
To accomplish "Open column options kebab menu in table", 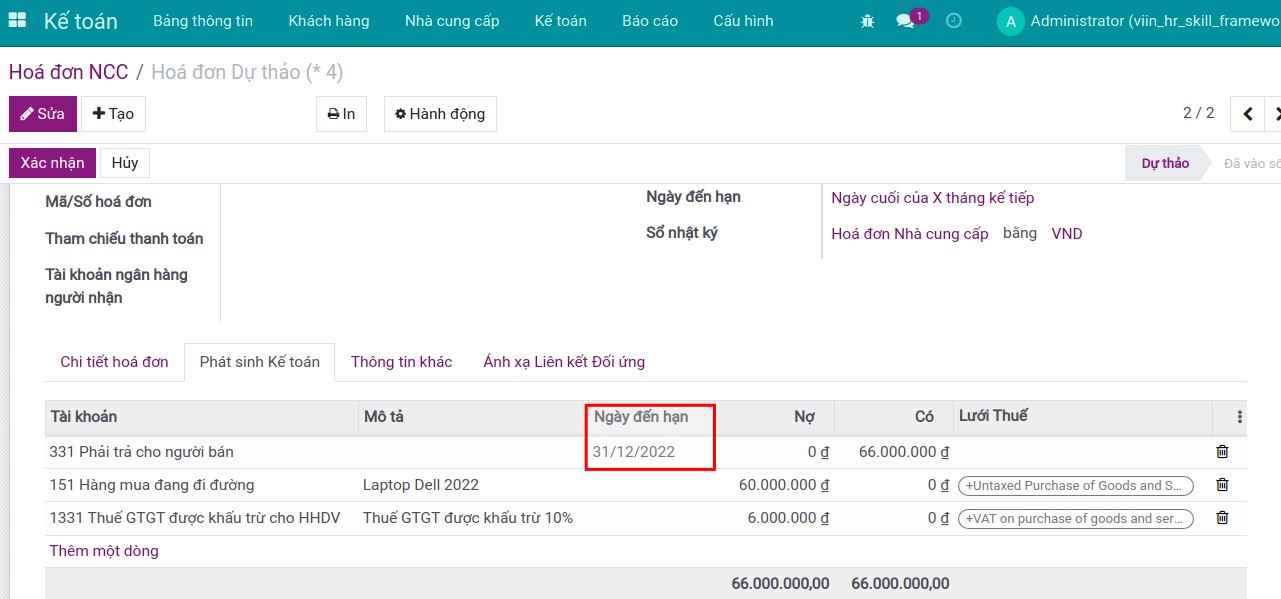I will [x=1240, y=417].
